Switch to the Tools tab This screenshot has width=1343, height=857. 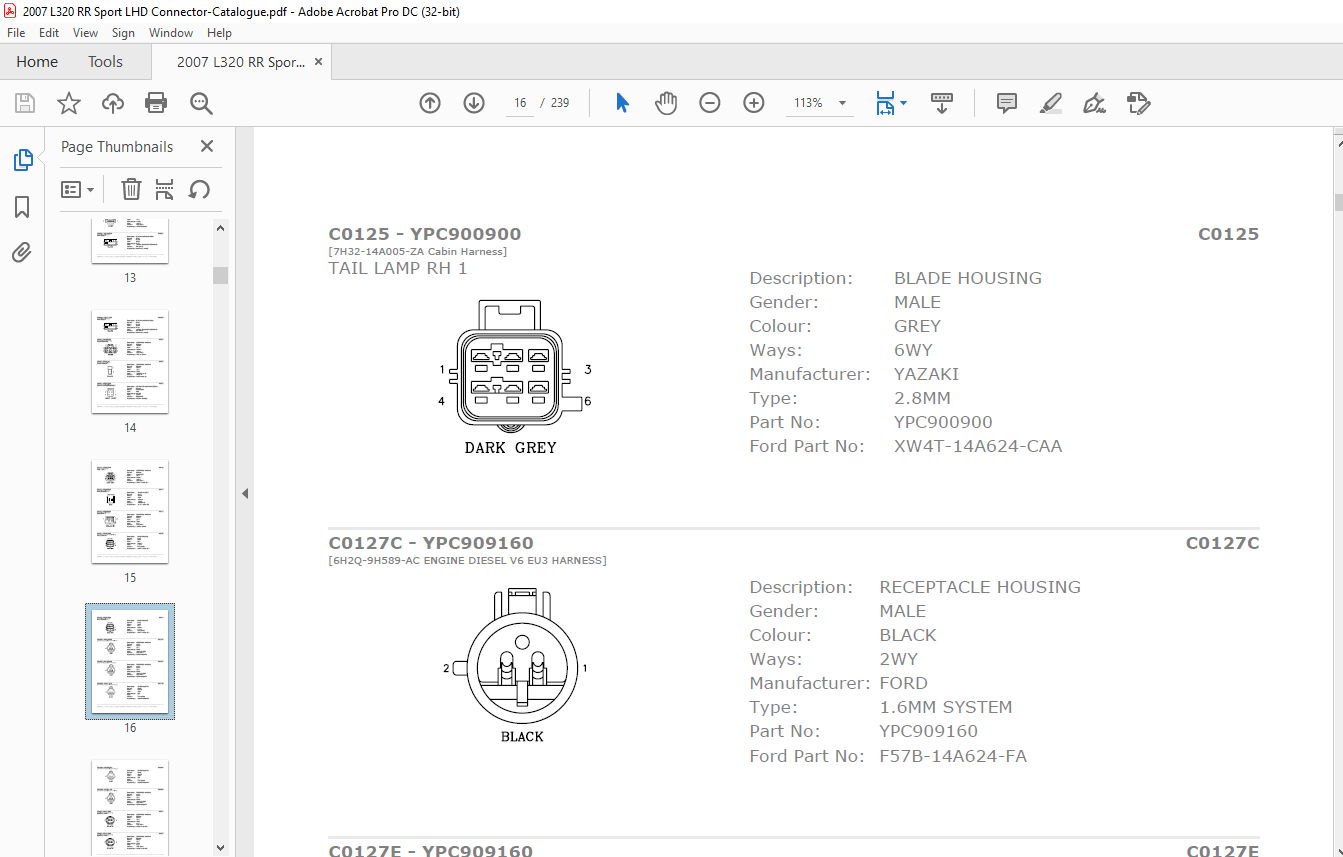point(105,62)
